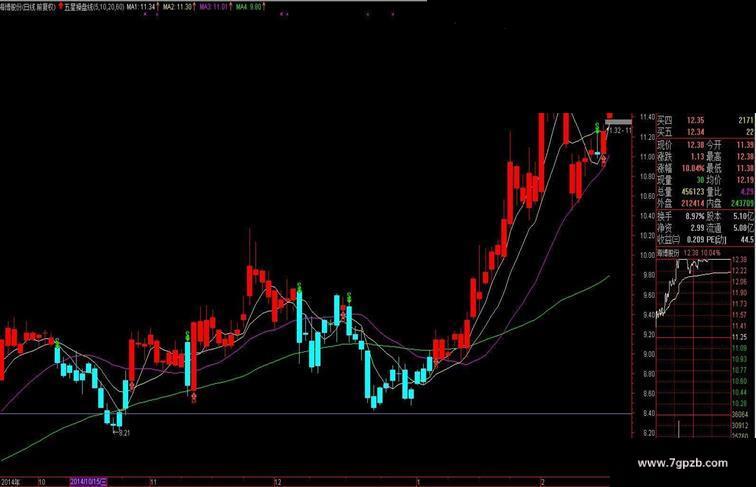Click the 最低 low price label
Viewport: 756px width, 487px height.
pos(714,168)
